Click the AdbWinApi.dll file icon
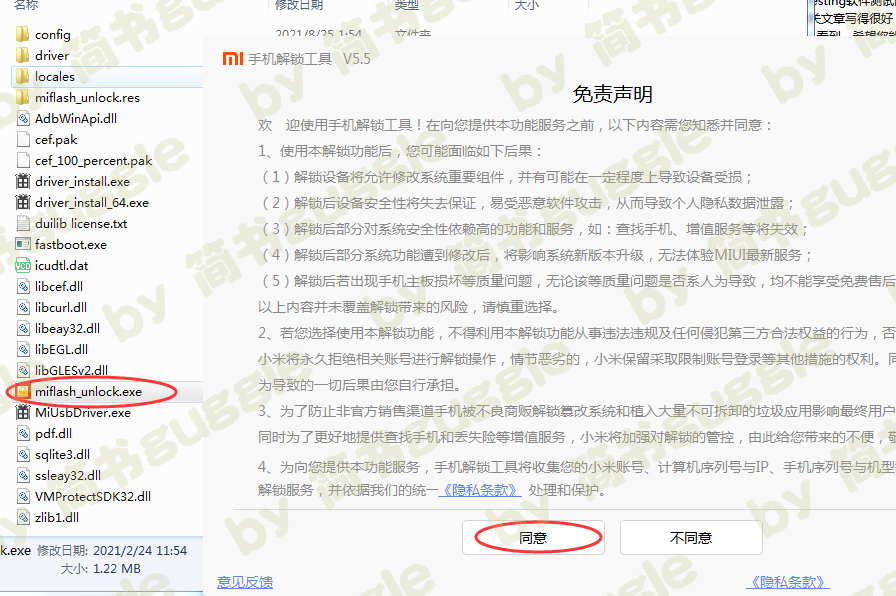 click(x=23, y=119)
